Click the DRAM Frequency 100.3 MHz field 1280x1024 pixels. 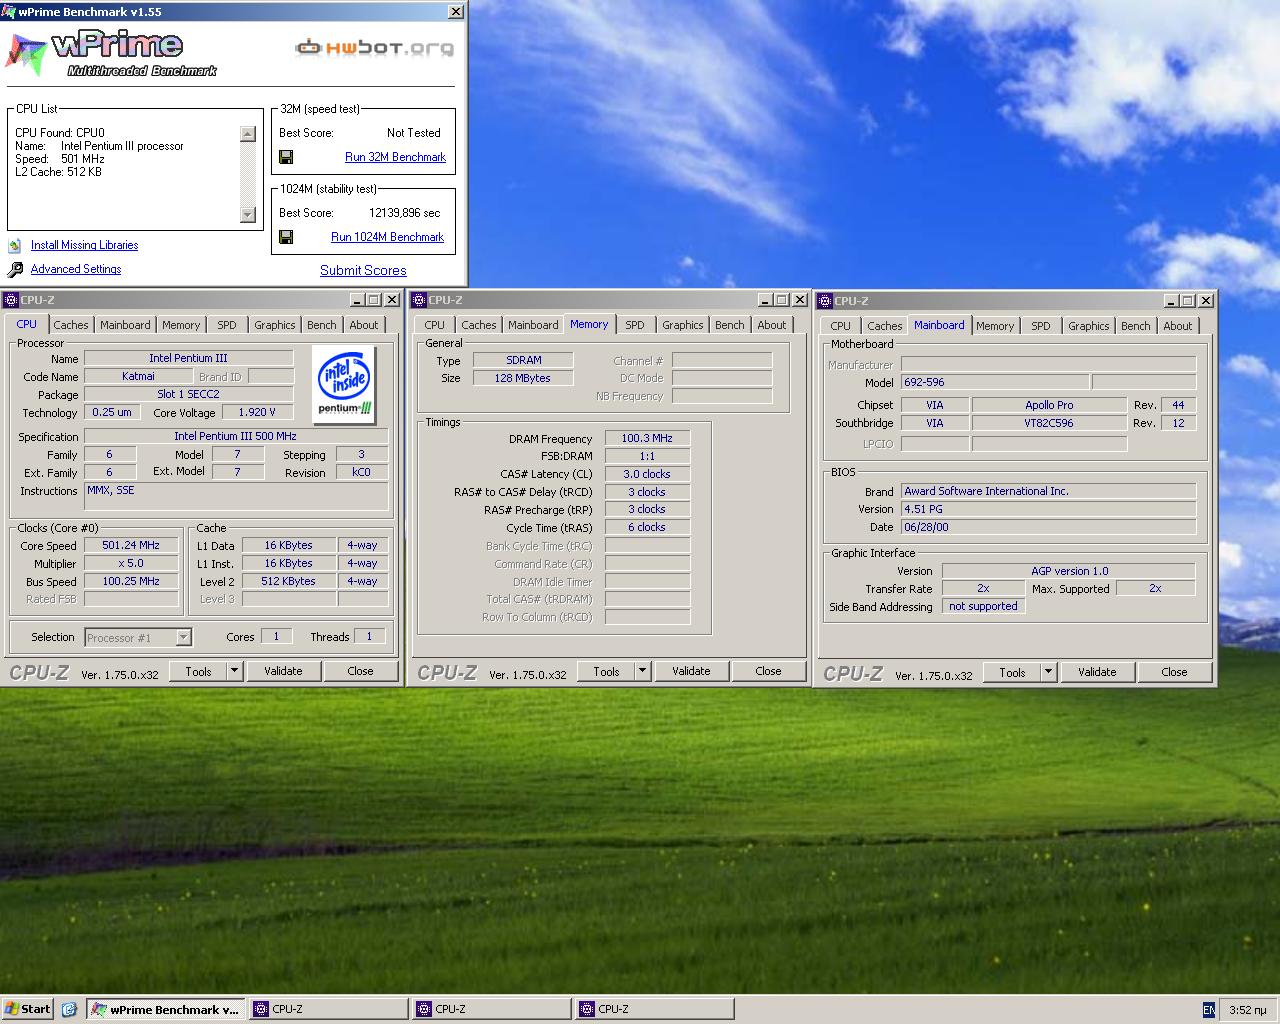pyautogui.click(x=647, y=438)
